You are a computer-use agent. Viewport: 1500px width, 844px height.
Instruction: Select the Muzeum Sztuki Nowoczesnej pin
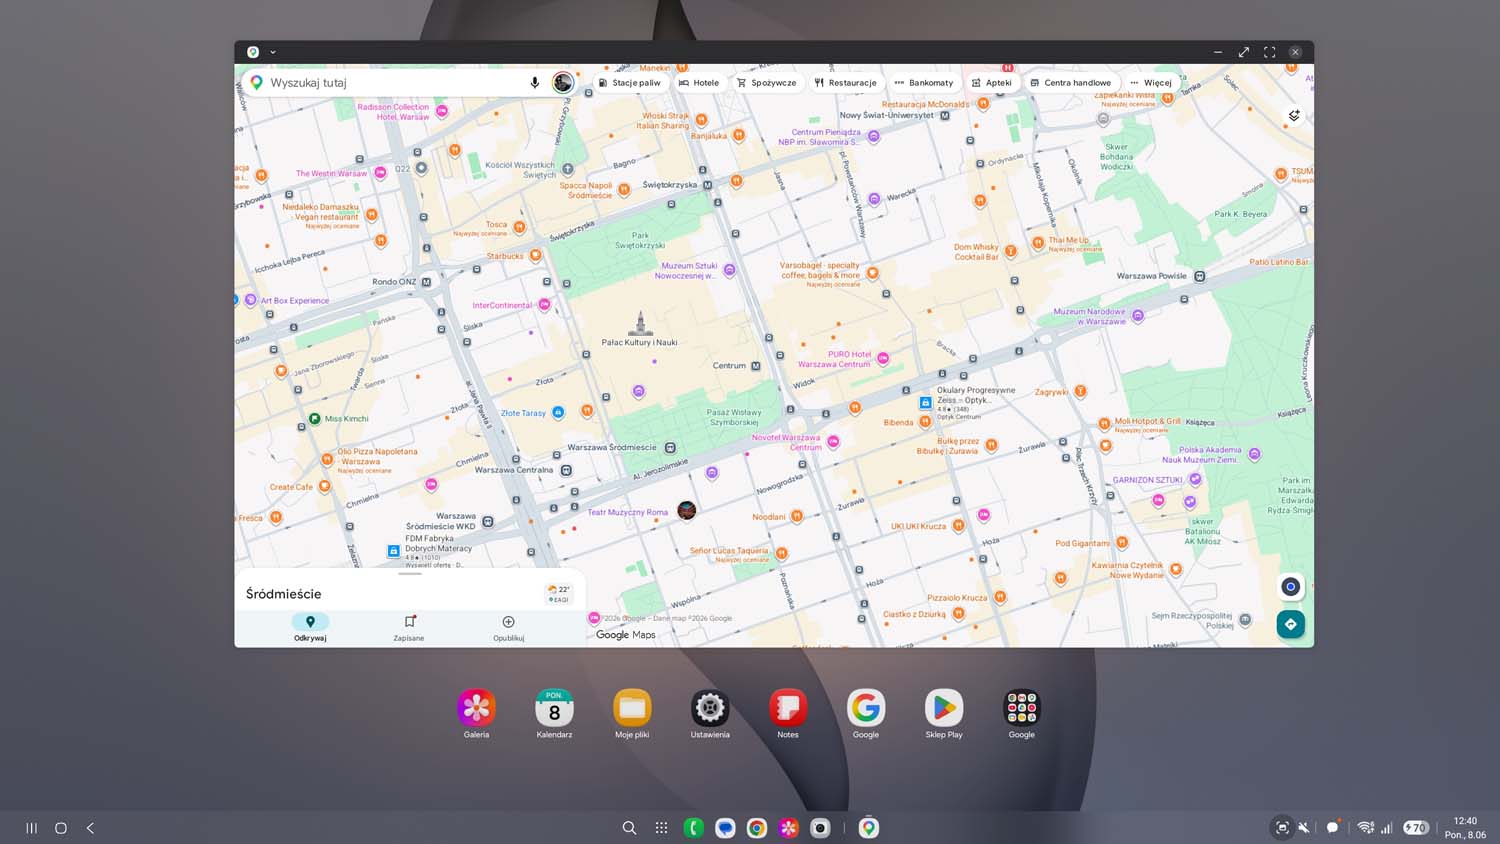point(729,270)
